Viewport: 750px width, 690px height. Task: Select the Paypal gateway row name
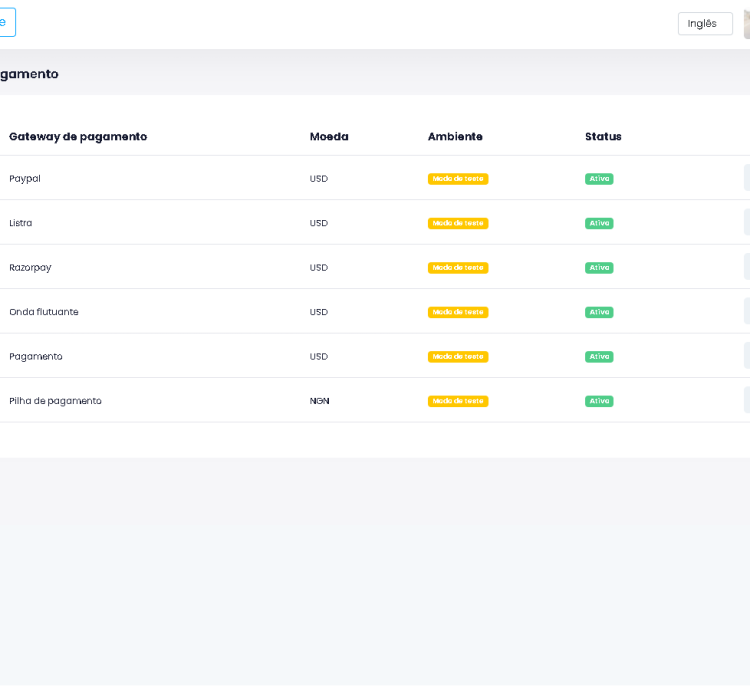pos(25,179)
